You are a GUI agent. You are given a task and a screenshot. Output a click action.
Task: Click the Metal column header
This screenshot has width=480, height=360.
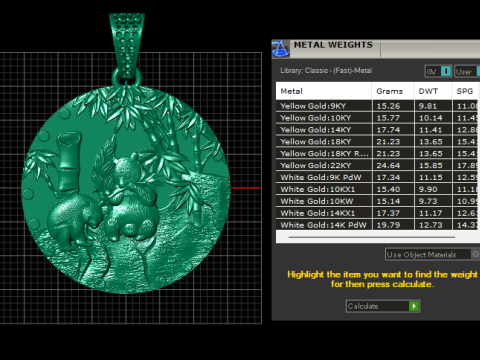click(x=324, y=91)
